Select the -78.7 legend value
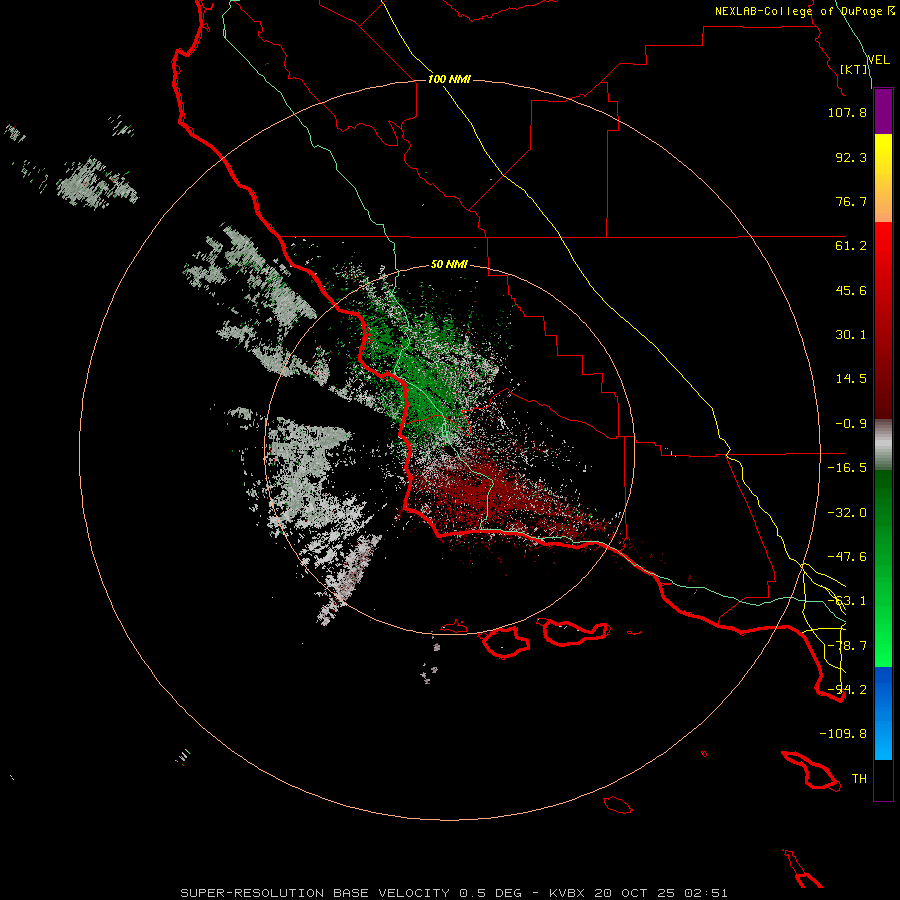The height and width of the screenshot is (900, 900). (x=847, y=646)
